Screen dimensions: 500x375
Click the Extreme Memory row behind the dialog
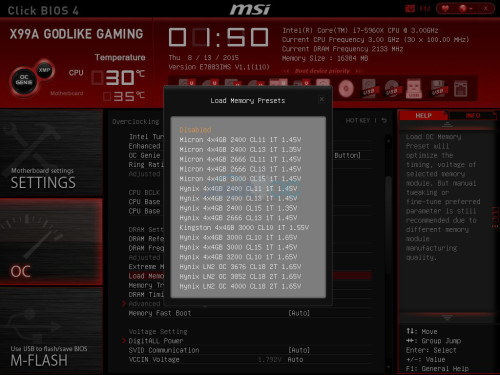tap(146, 267)
